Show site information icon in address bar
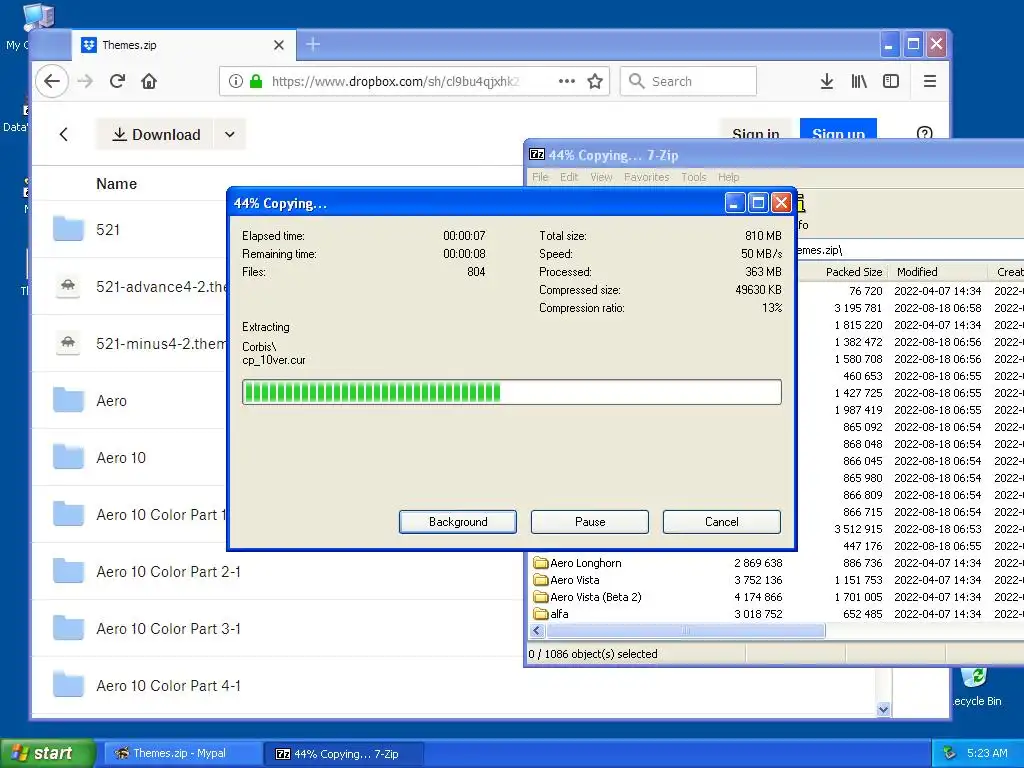 (236, 81)
